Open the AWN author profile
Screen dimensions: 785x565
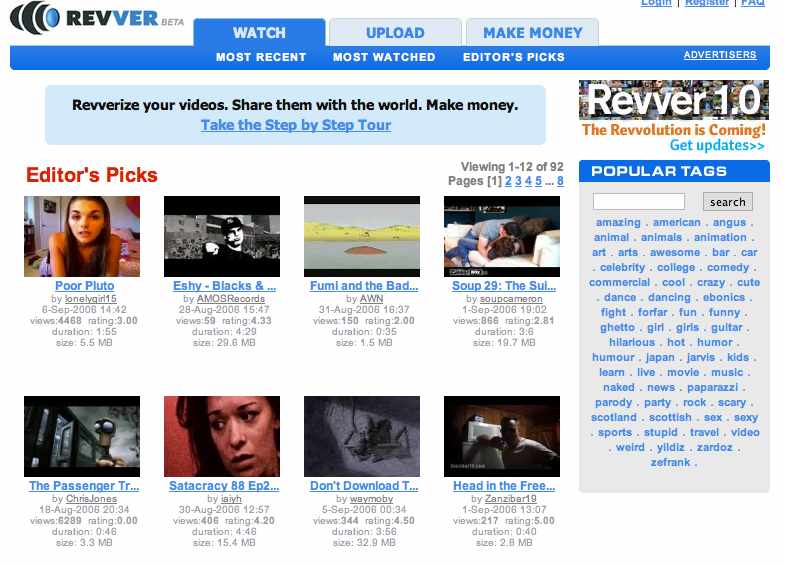coord(371,299)
